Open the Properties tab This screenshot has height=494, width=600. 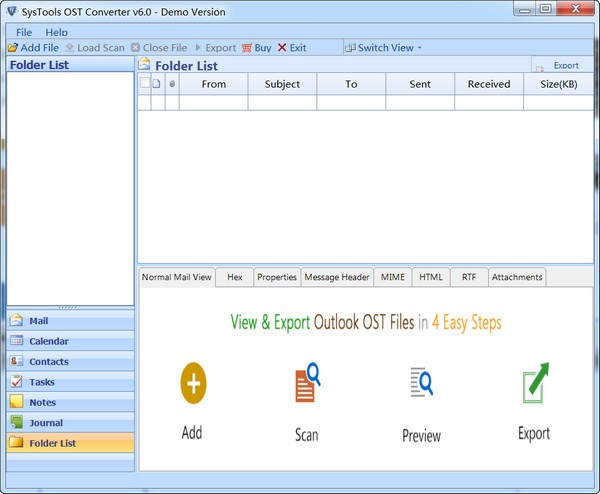(x=277, y=277)
